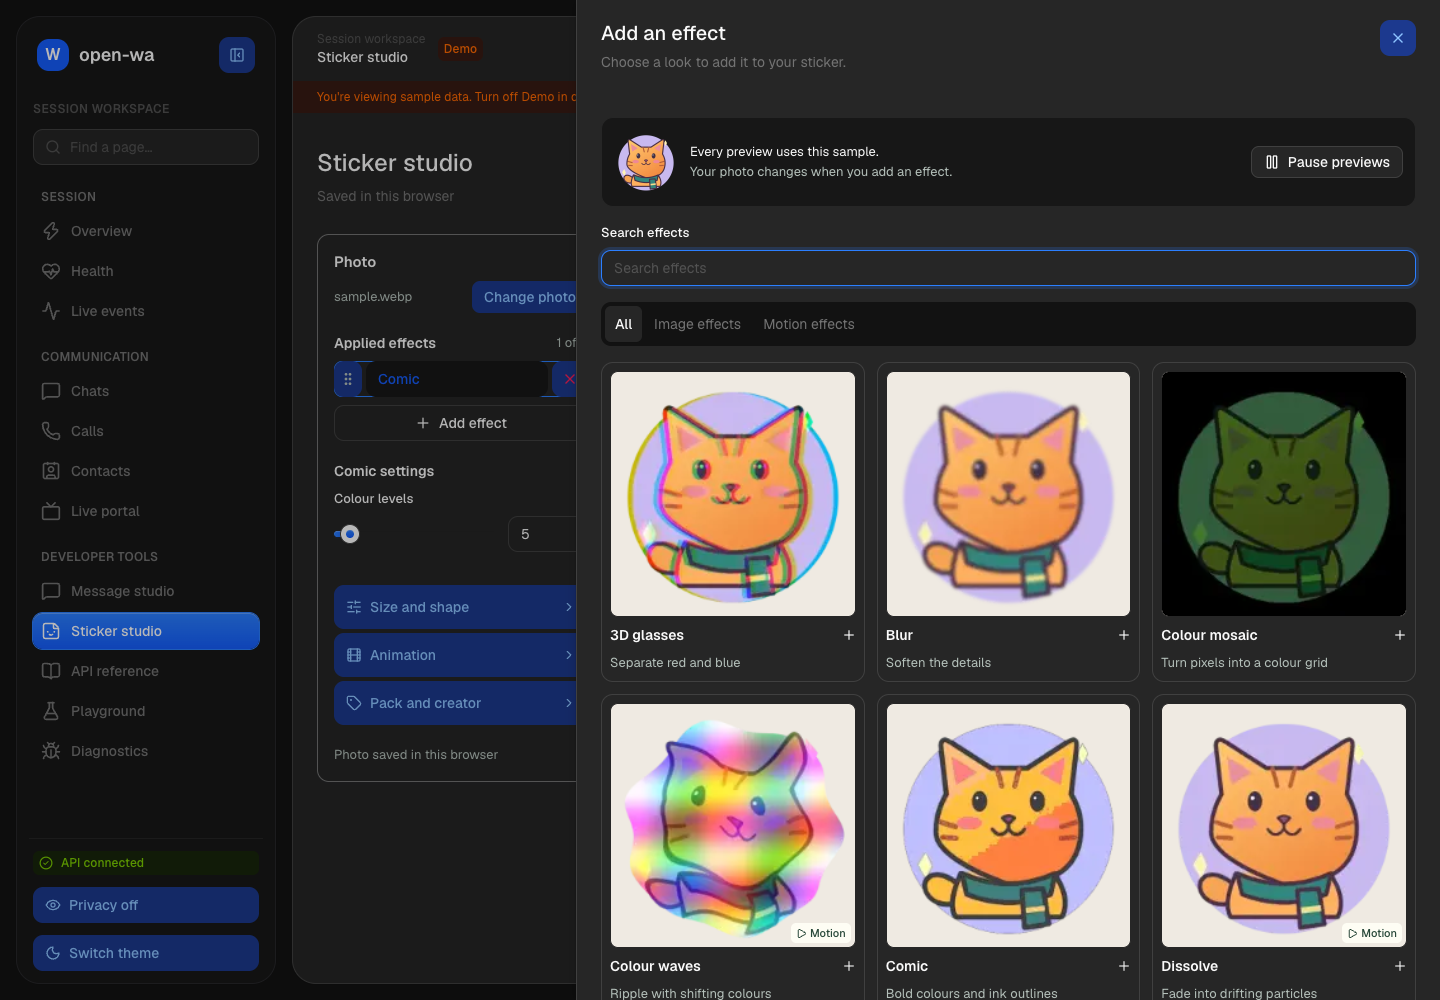Open Sticker studio in sidebar
The height and width of the screenshot is (1000, 1440).
tap(146, 631)
